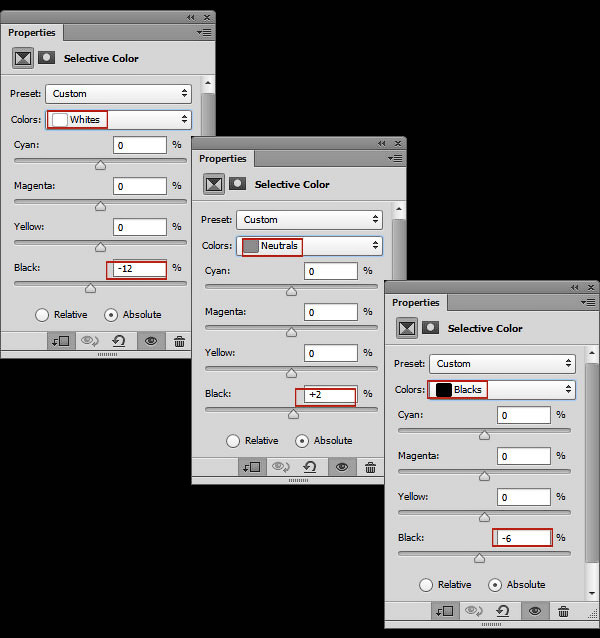Open panel flyout menu in Whites panel
This screenshot has height=638, width=600.
pos(204,32)
